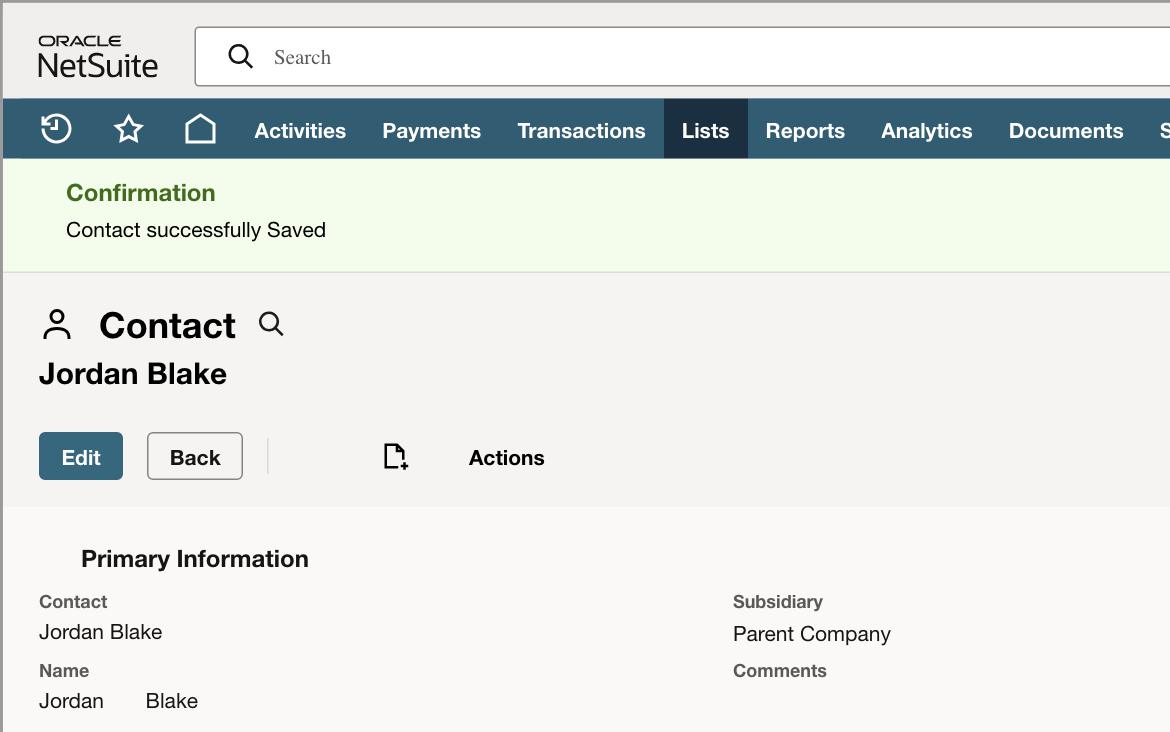The height and width of the screenshot is (732, 1170).
Task: Click the Jordan Blake record title
Action: pos(133,374)
